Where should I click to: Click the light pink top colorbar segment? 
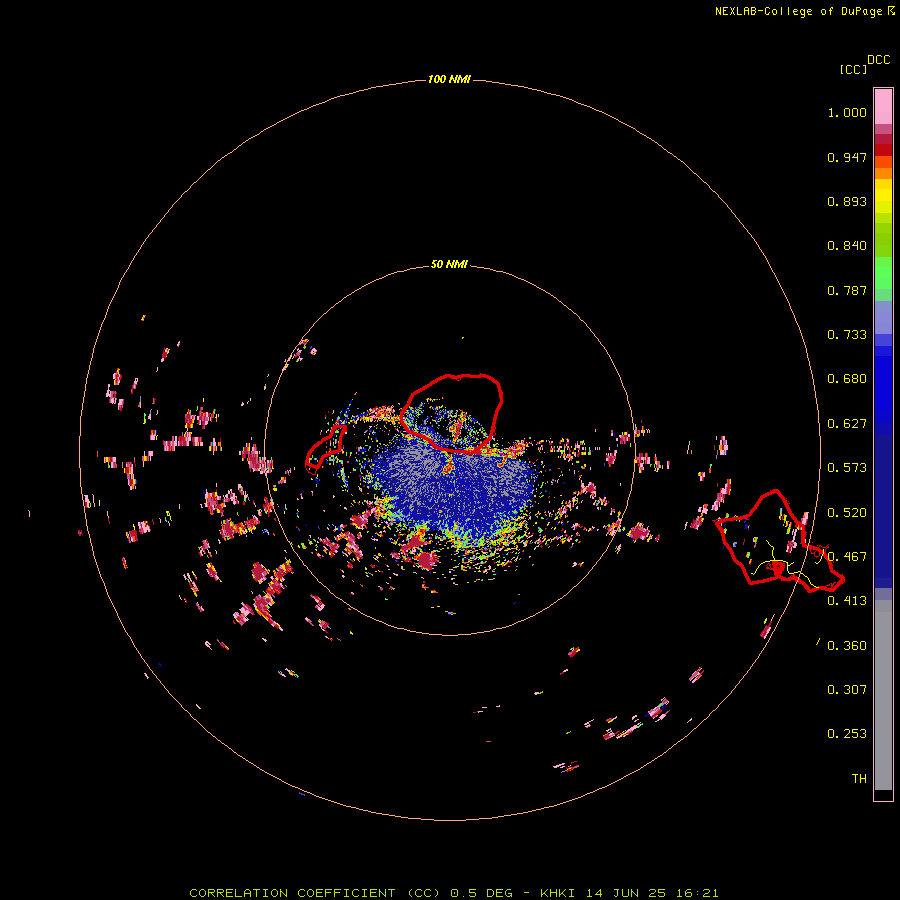pyautogui.click(x=883, y=107)
